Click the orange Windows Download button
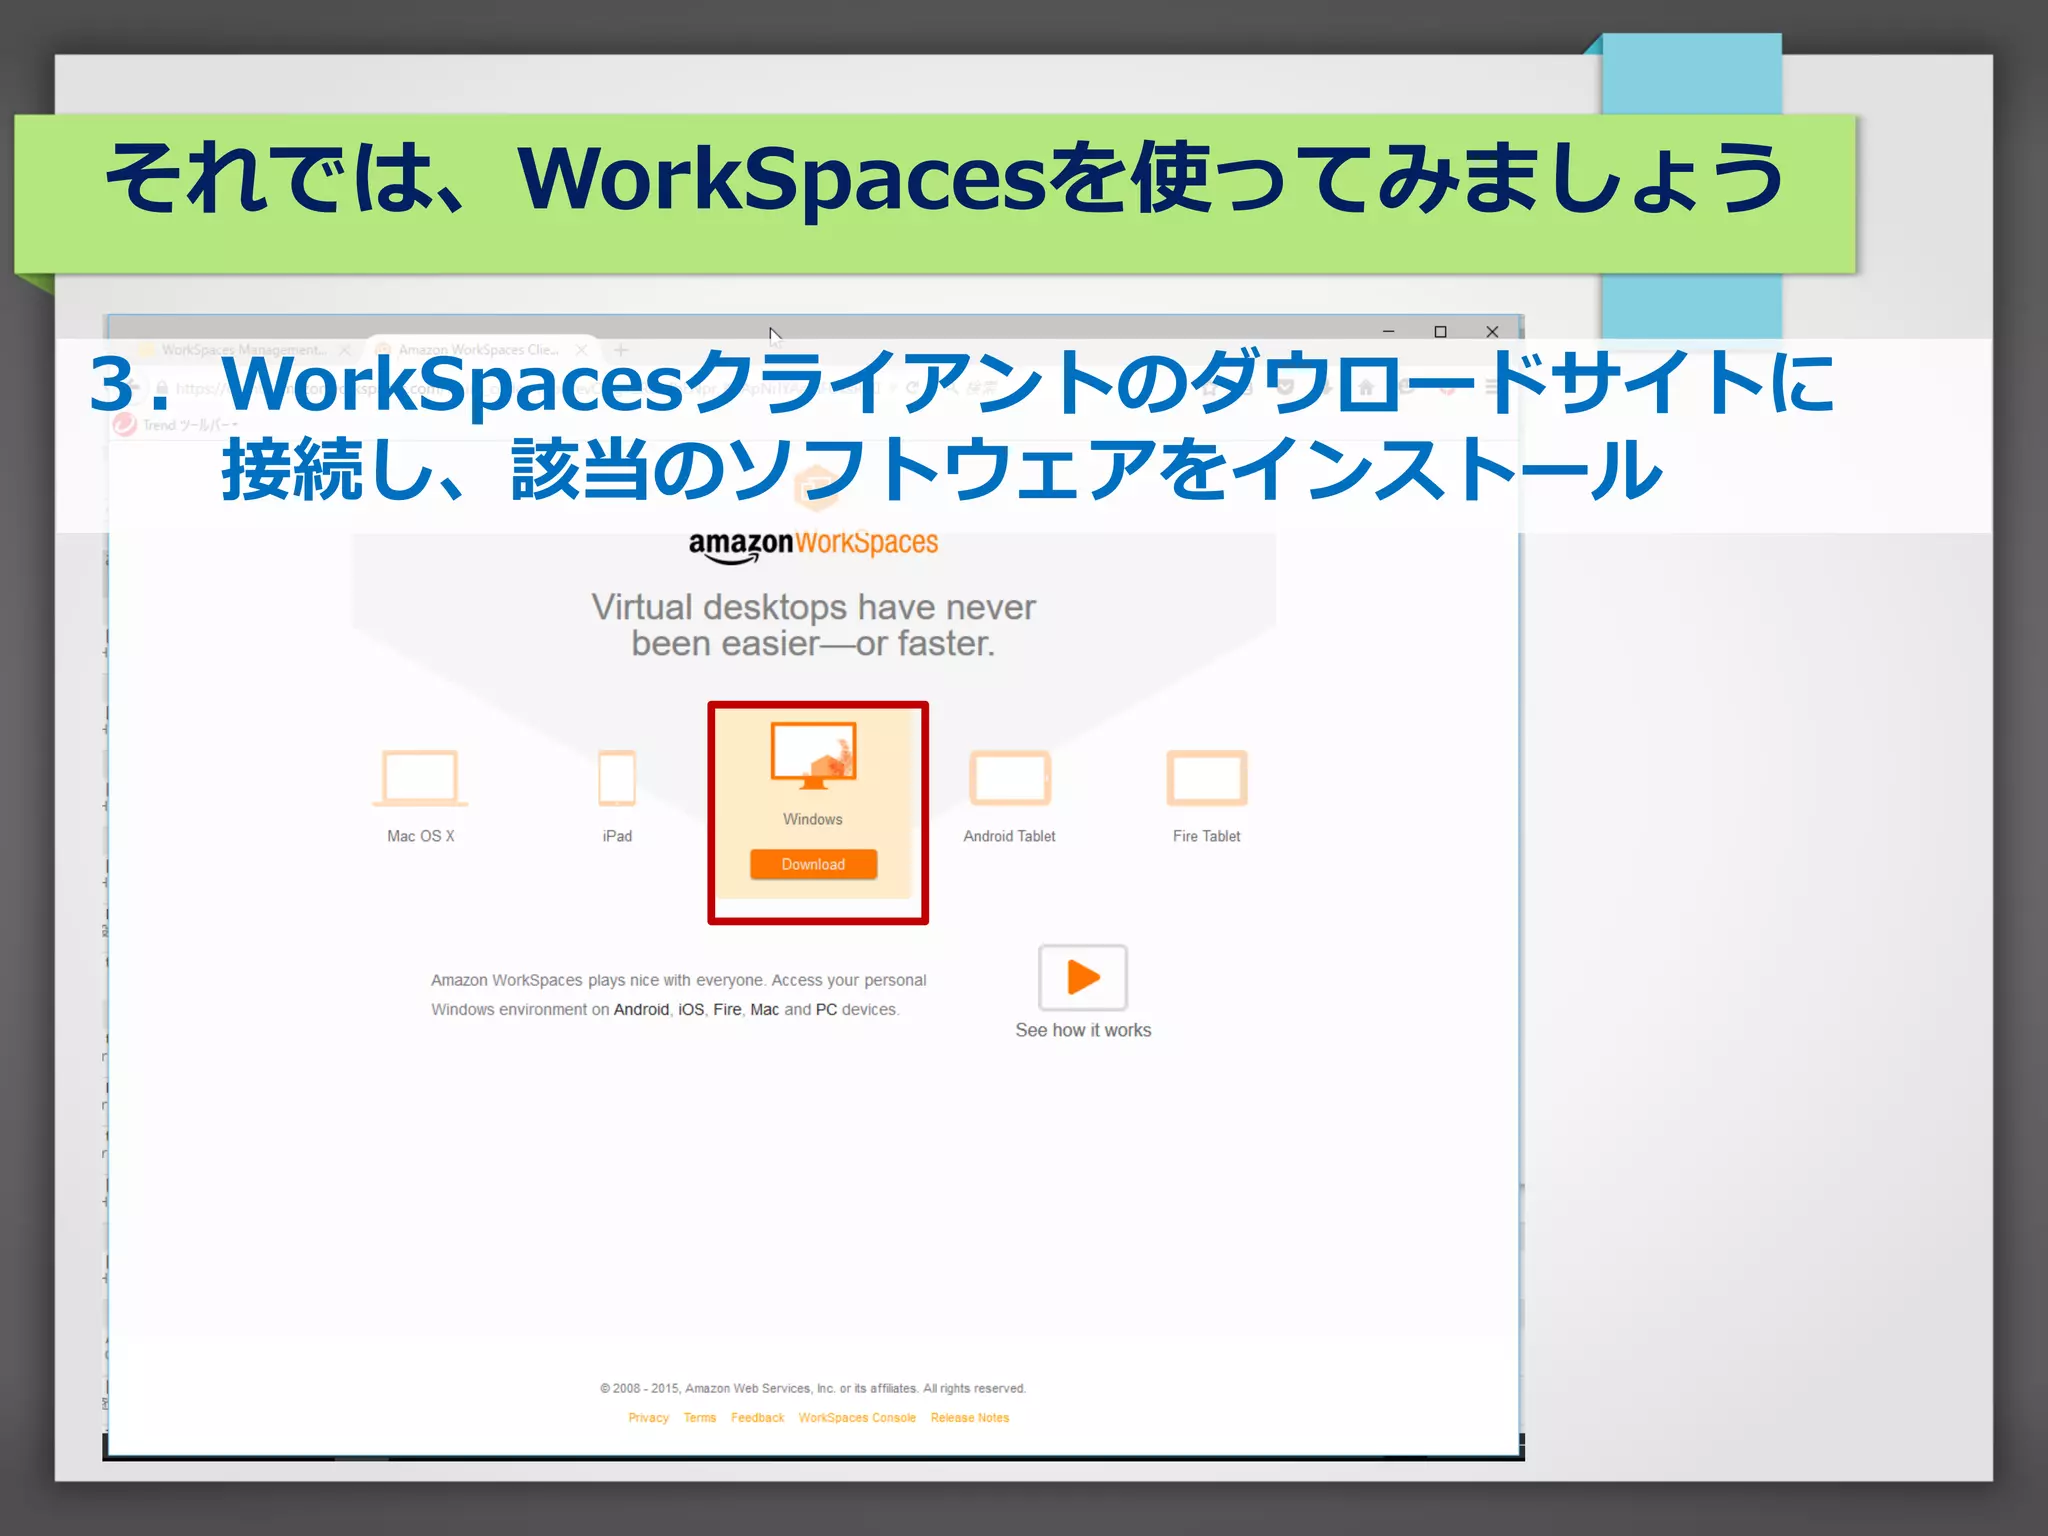This screenshot has width=2048, height=1536. [x=813, y=864]
